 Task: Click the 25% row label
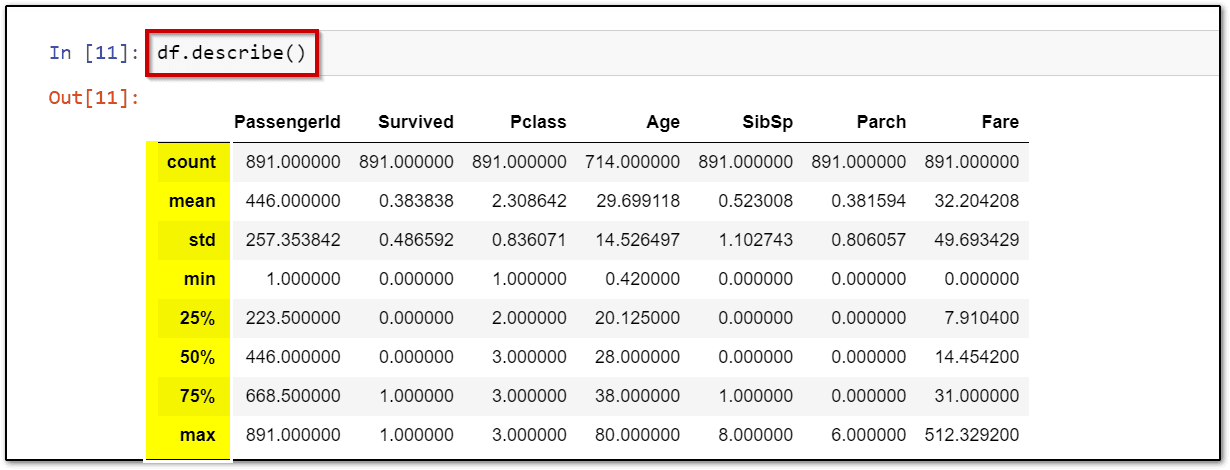(x=198, y=318)
